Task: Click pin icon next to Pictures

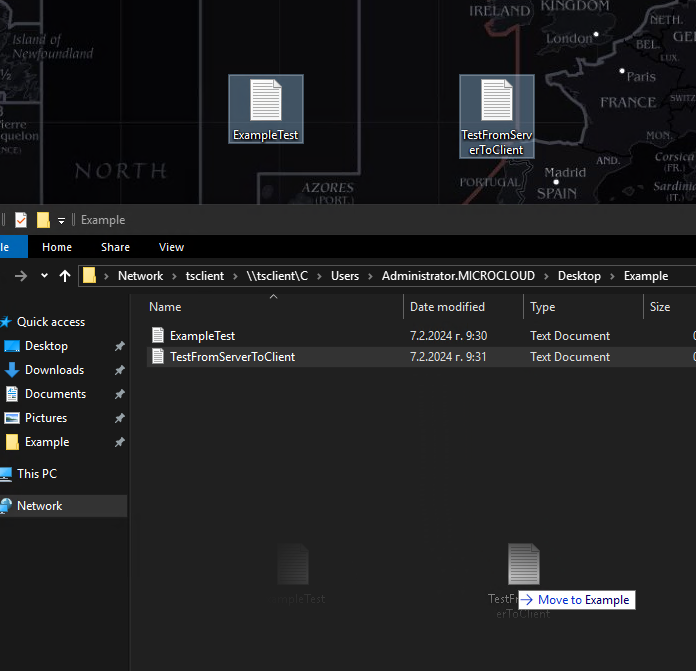Action: 120,418
